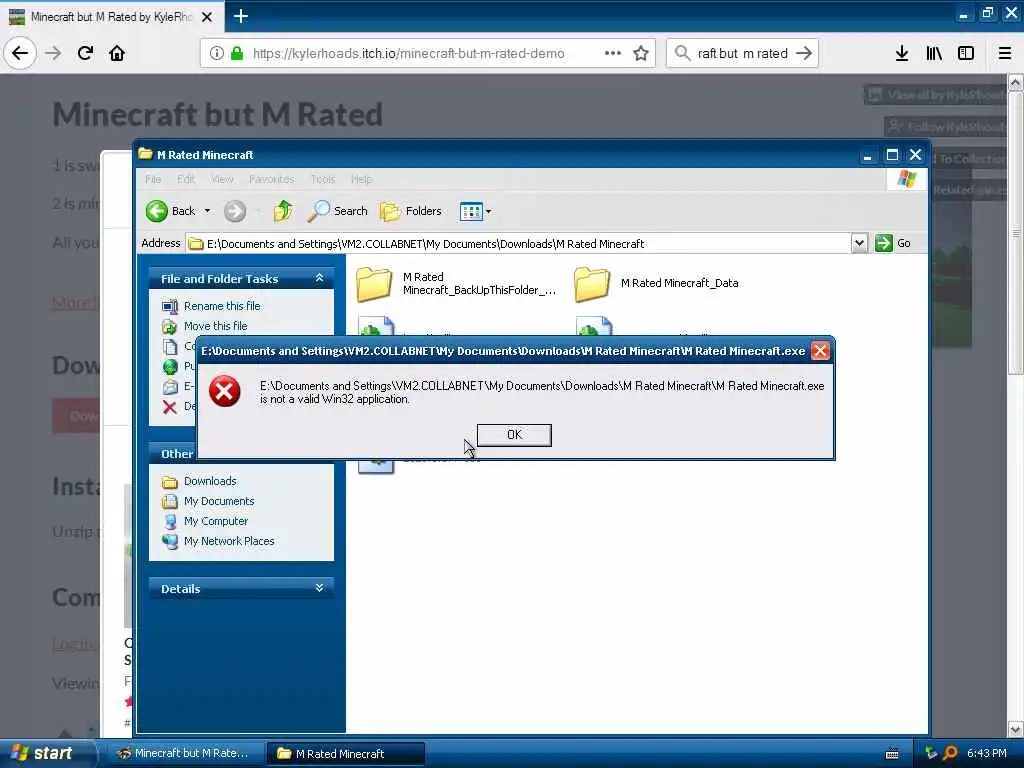Toggle the Folders pane in Explorer

pos(411,211)
